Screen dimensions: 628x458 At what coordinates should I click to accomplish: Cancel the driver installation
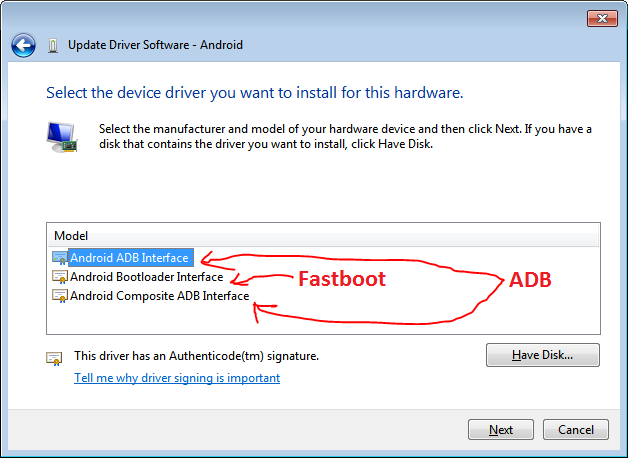pos(575,430)
